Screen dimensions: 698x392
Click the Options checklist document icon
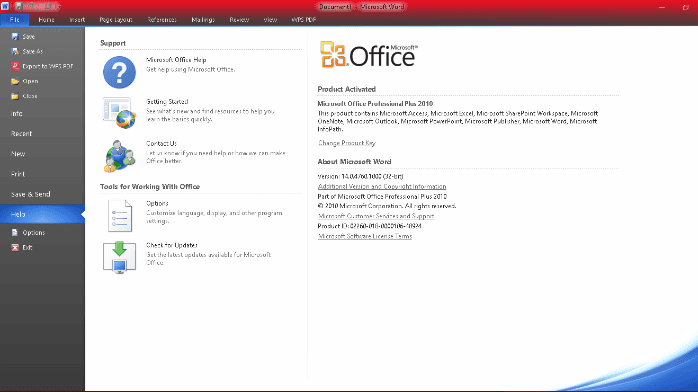(119, 216)
